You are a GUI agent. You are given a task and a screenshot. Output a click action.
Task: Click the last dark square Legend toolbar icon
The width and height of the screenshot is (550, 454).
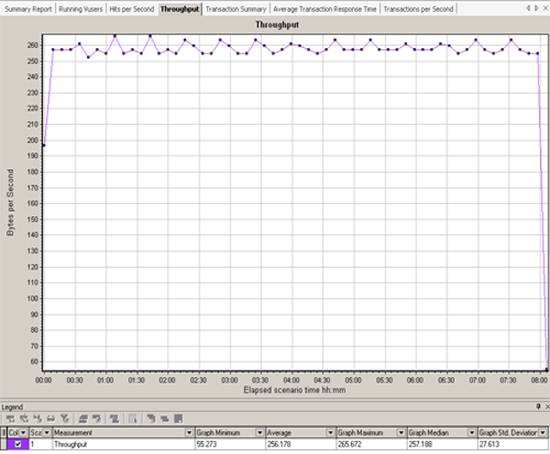pyautogui.click(x=178, y=419)
